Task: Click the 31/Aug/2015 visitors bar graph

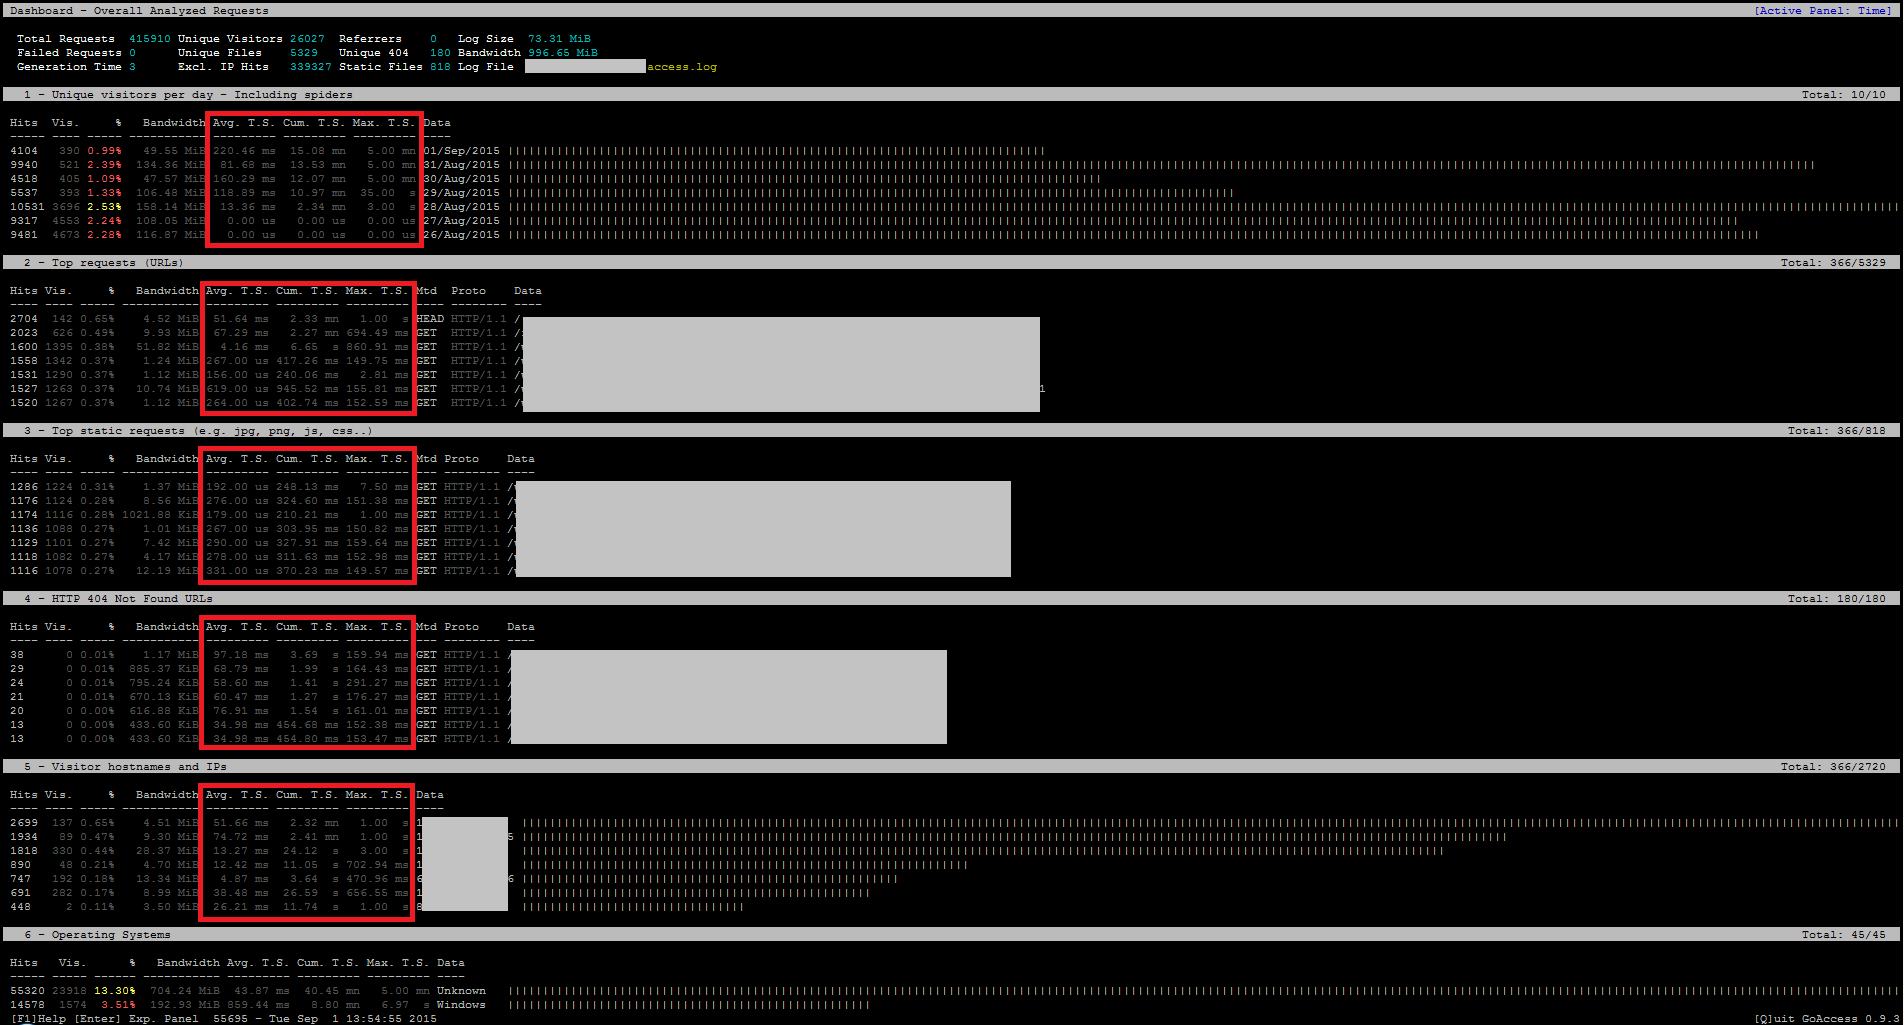Action: tap(1161, 165)
